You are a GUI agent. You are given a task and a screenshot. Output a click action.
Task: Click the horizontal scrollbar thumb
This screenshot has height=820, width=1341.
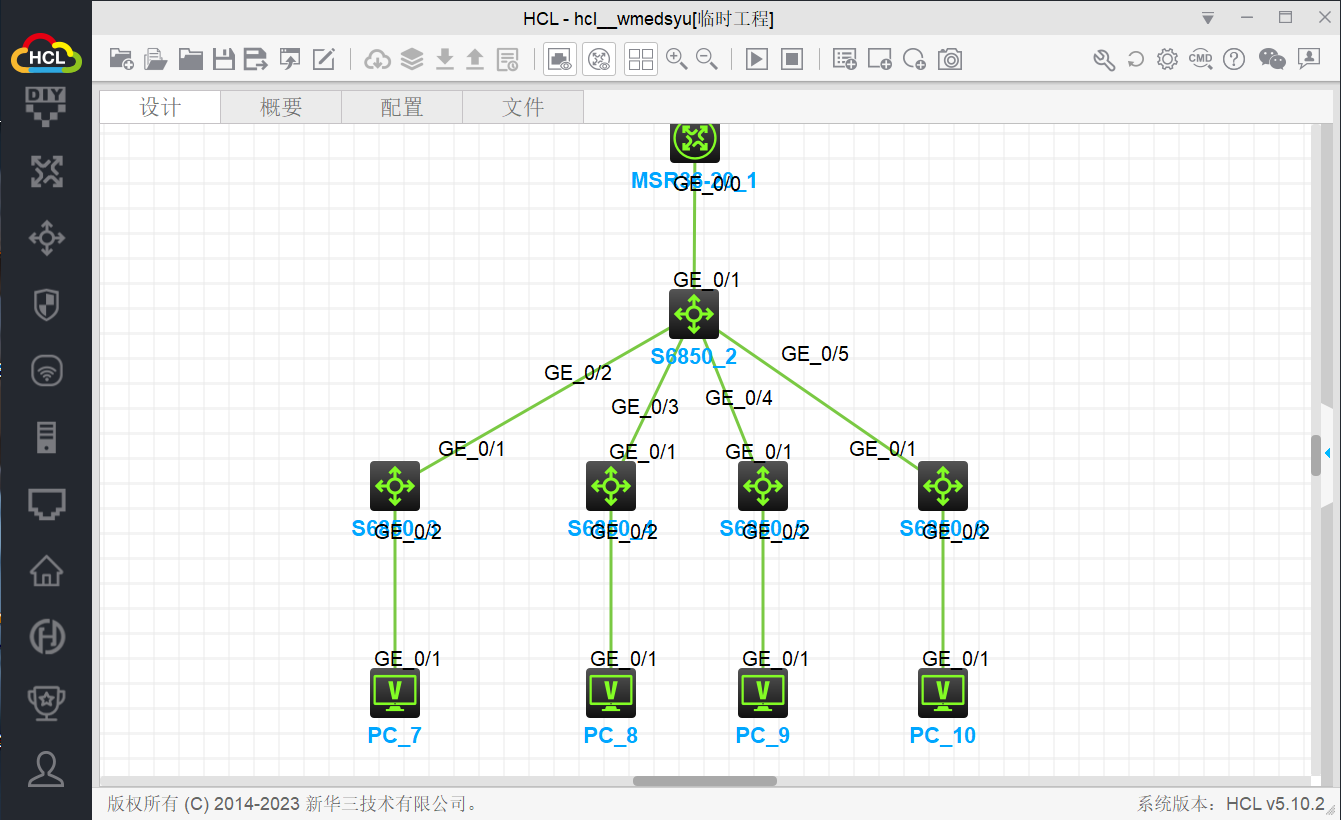705,781
